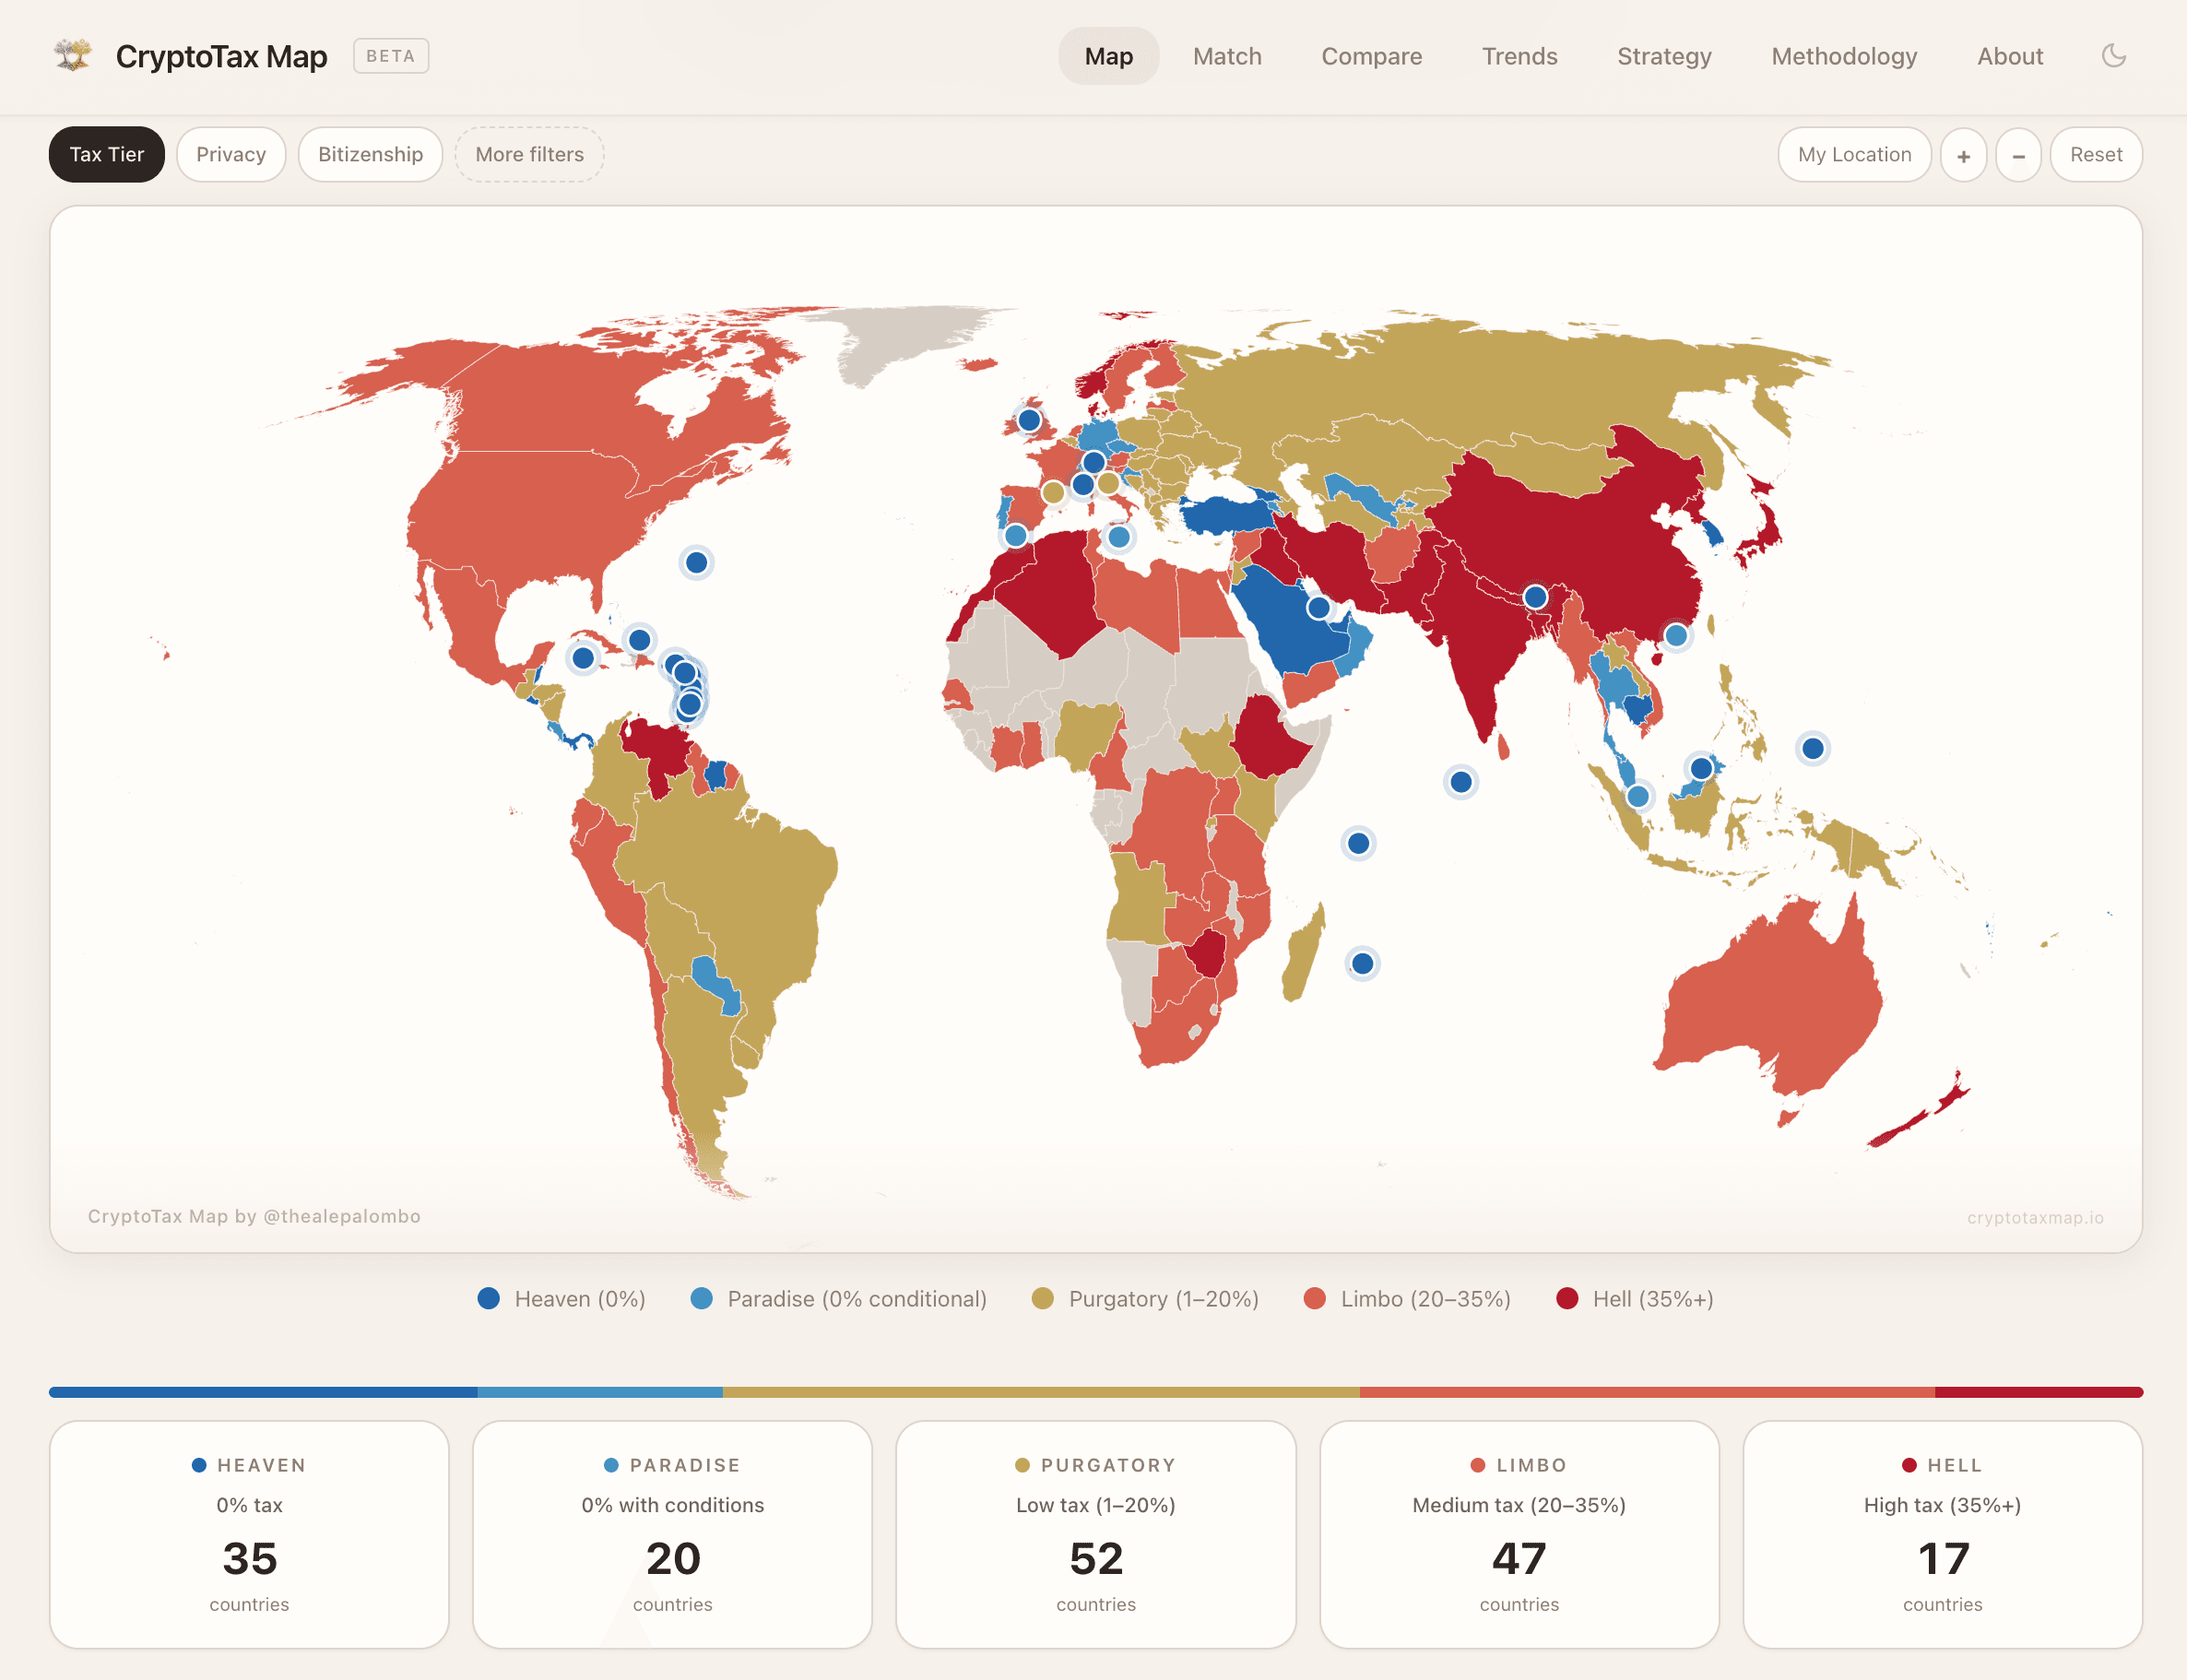Screen dimensions: 2187x1680
Task: Click the CryptoTax Map tree logo
Action: pos(73,56)
